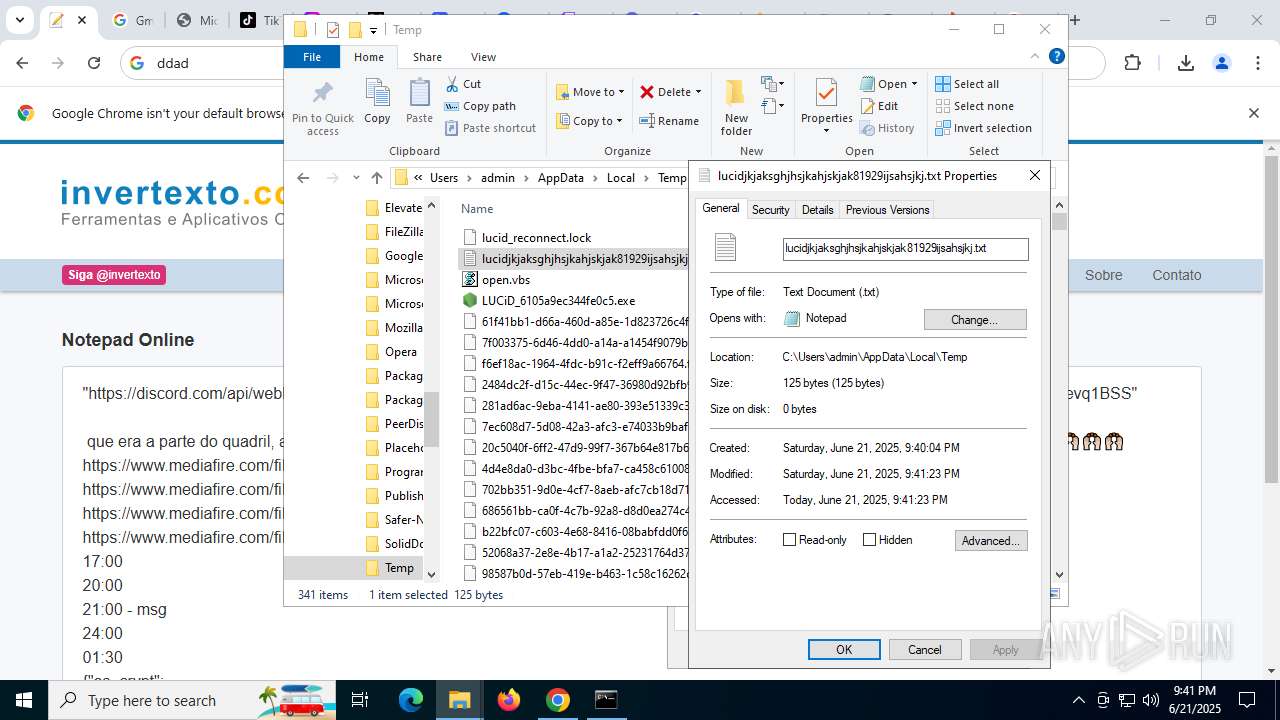
Task: Click the Windows taskbar search box
Action: (x=193, y=700)
